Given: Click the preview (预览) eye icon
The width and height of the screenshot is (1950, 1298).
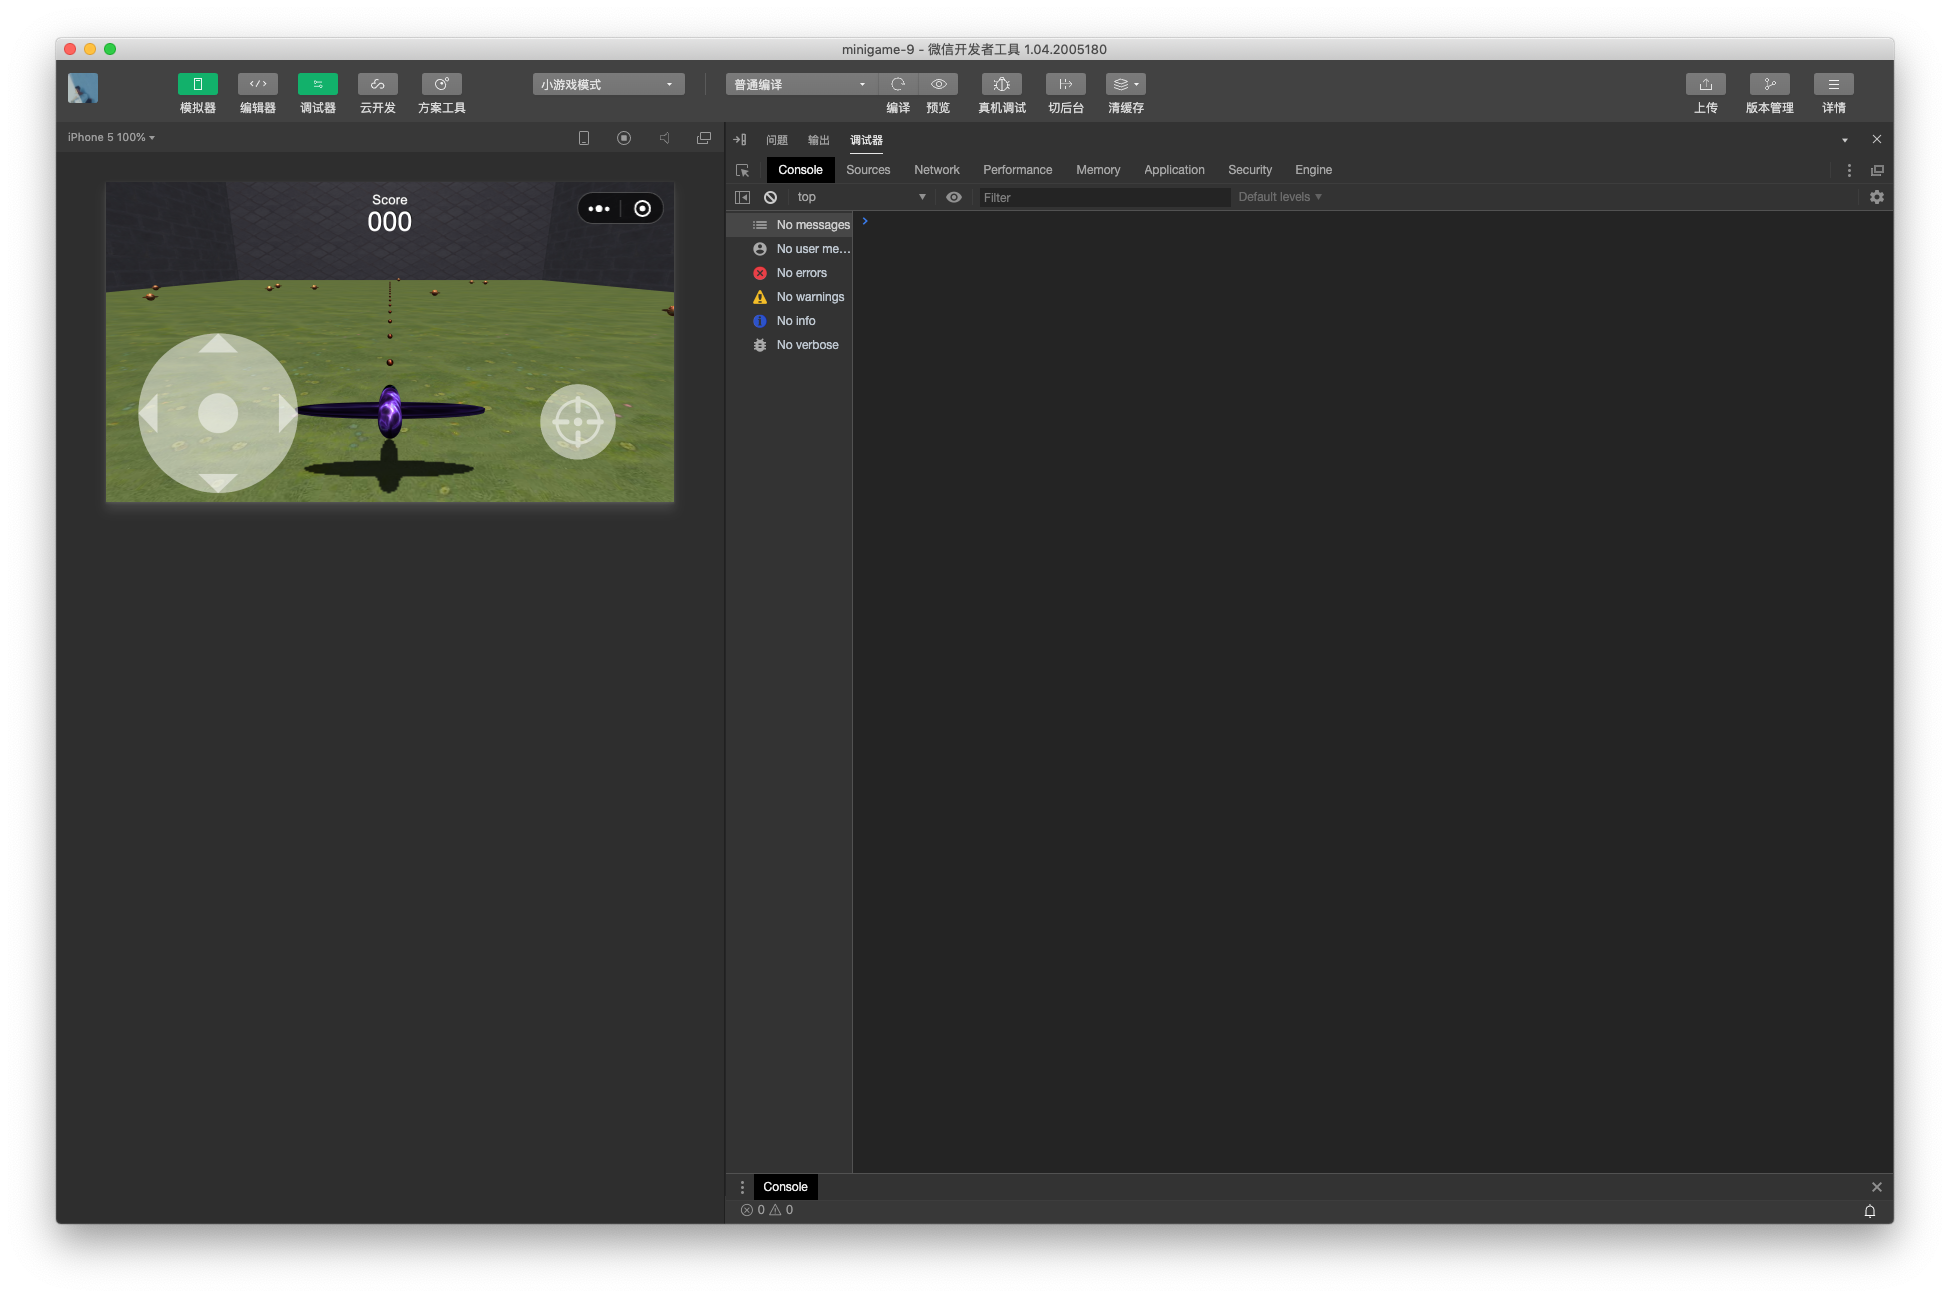Looking at the screenshot, I should (x=938, y=85).
